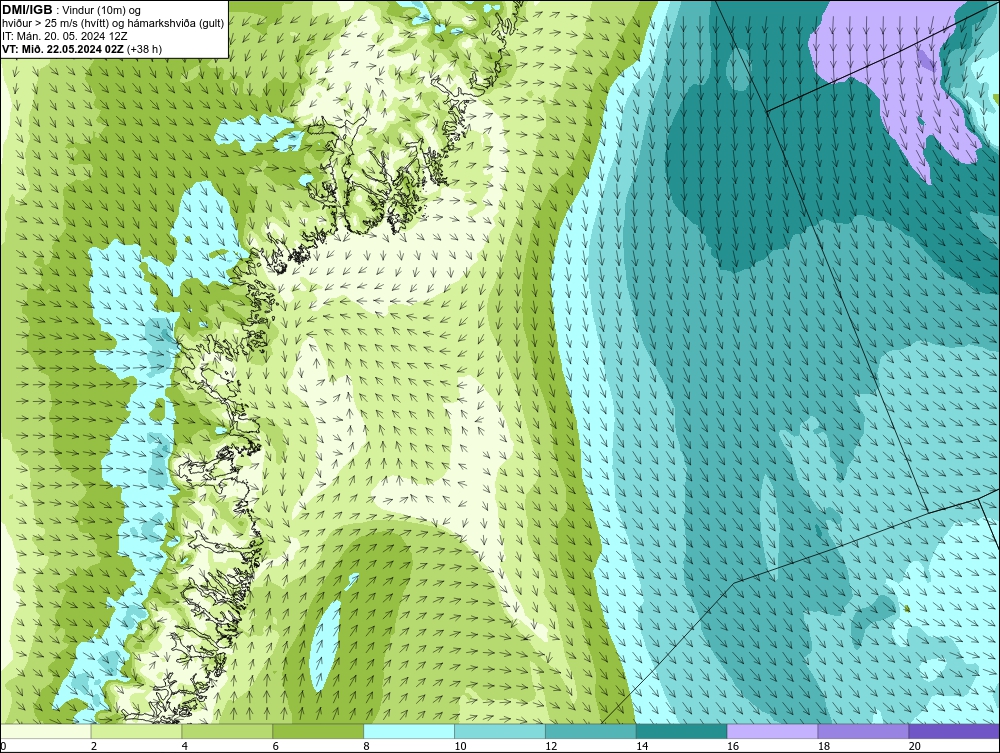Select the 6–8 m/s dark green swatch
Viewport: 1000px width, 753px height.
tap(318, 731)
